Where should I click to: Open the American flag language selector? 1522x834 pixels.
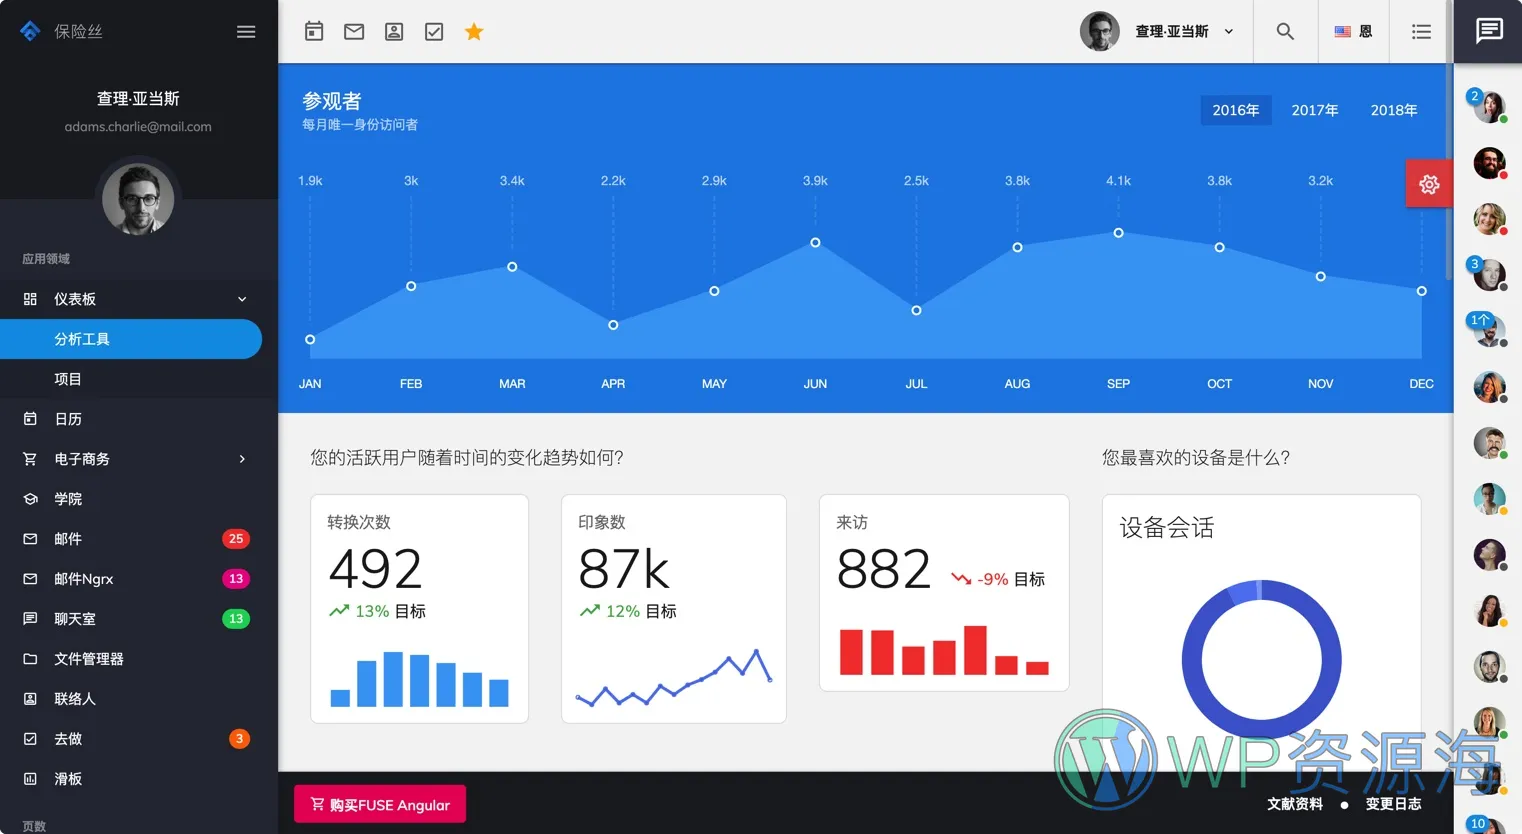[1343, 31]
